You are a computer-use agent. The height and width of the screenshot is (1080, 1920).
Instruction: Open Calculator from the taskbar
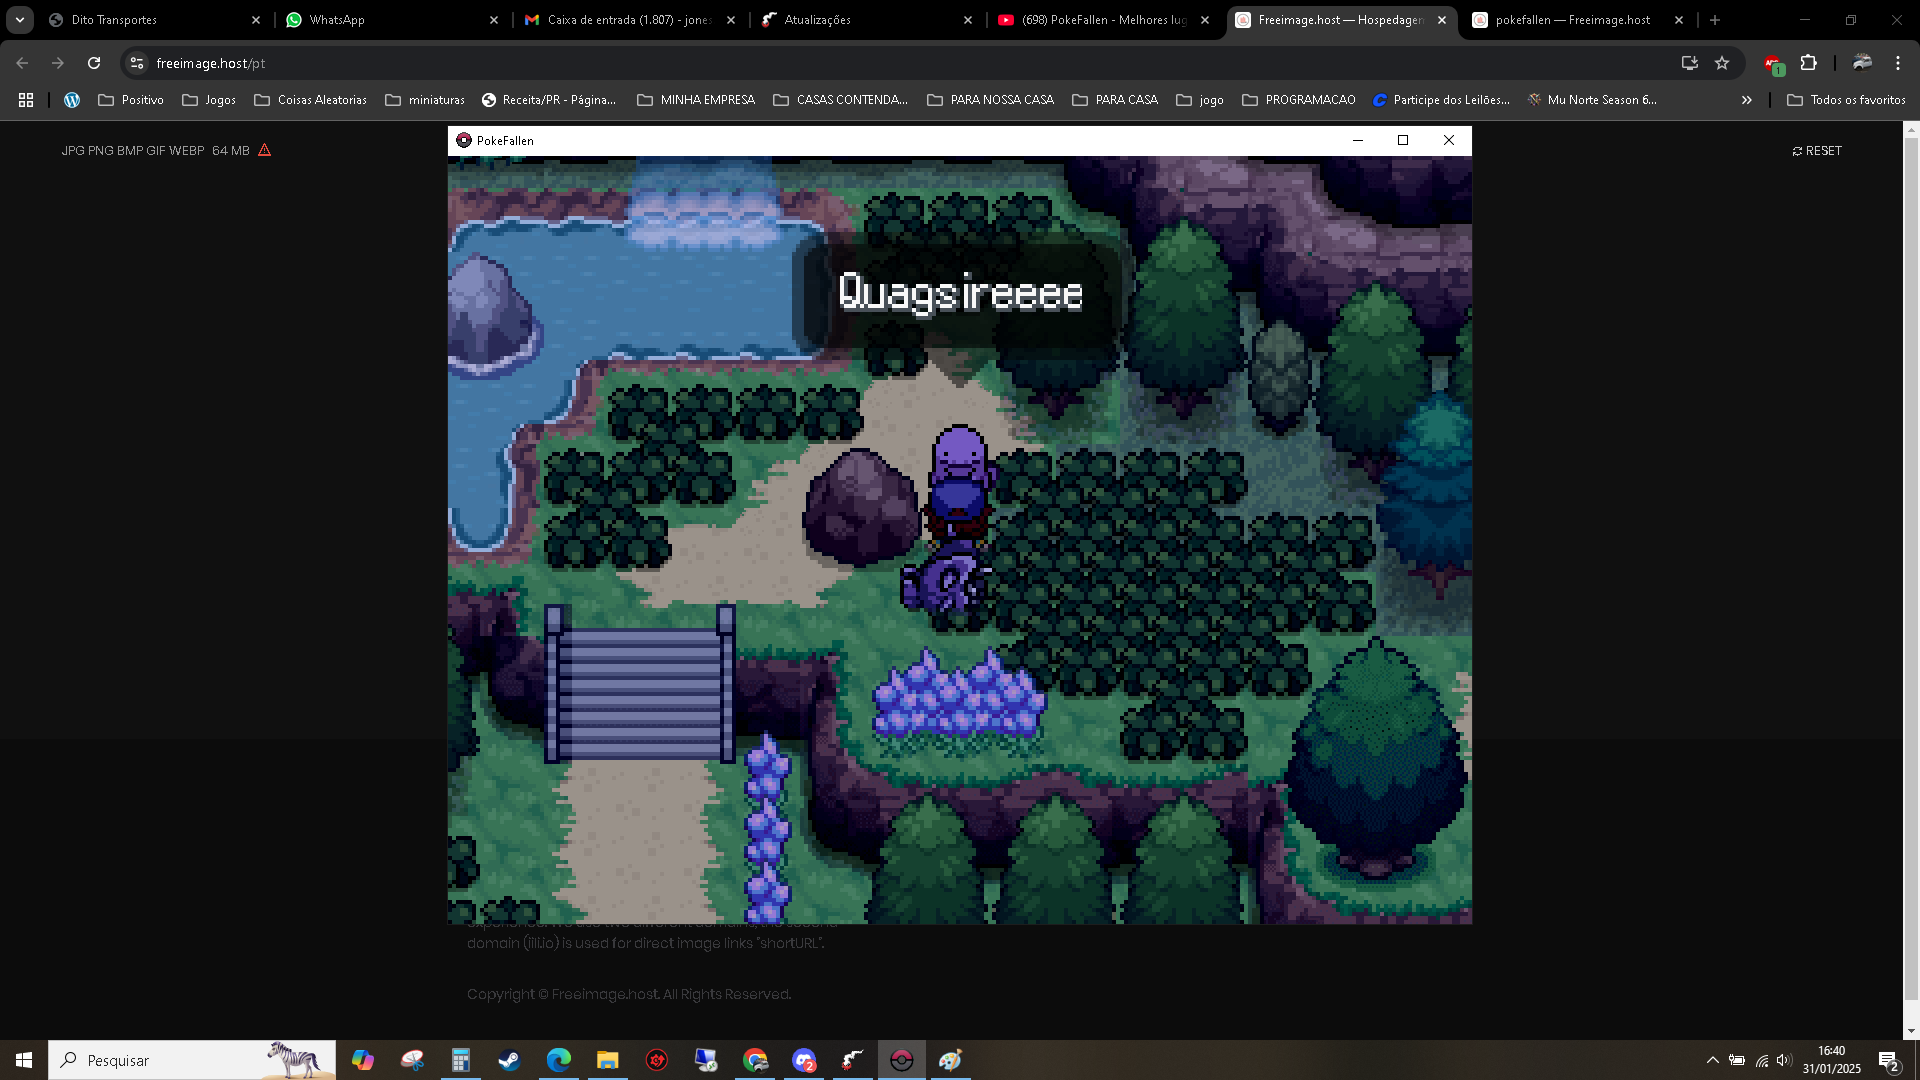(x=461, y=1060)
